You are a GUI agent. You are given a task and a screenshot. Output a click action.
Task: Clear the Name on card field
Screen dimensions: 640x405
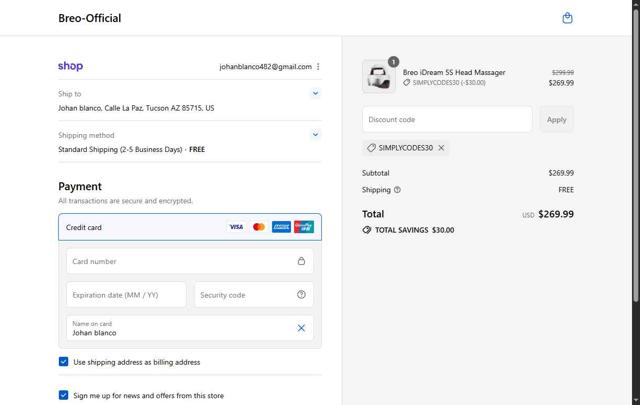point(301,328)
